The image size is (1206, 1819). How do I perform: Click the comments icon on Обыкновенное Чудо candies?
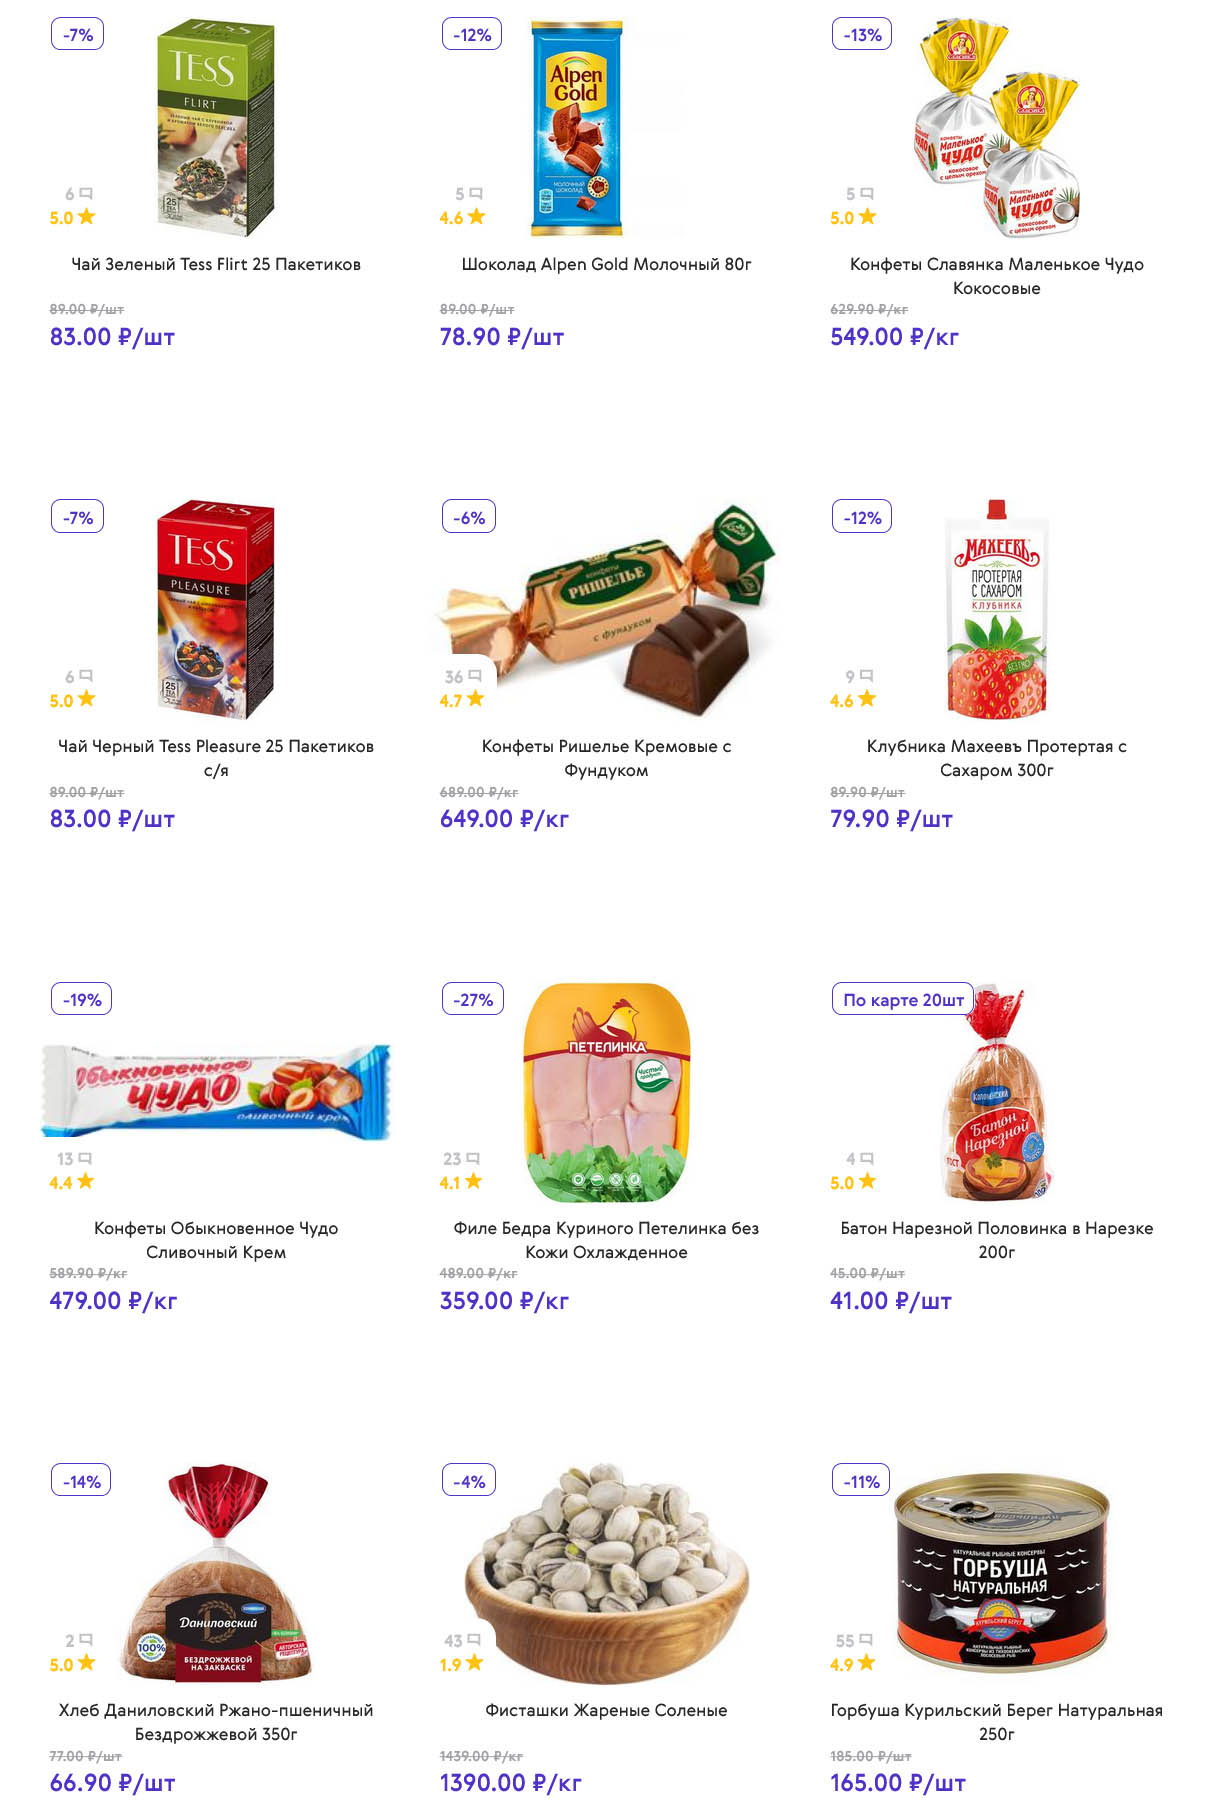pyautogui.click(x=85, y=1158)
